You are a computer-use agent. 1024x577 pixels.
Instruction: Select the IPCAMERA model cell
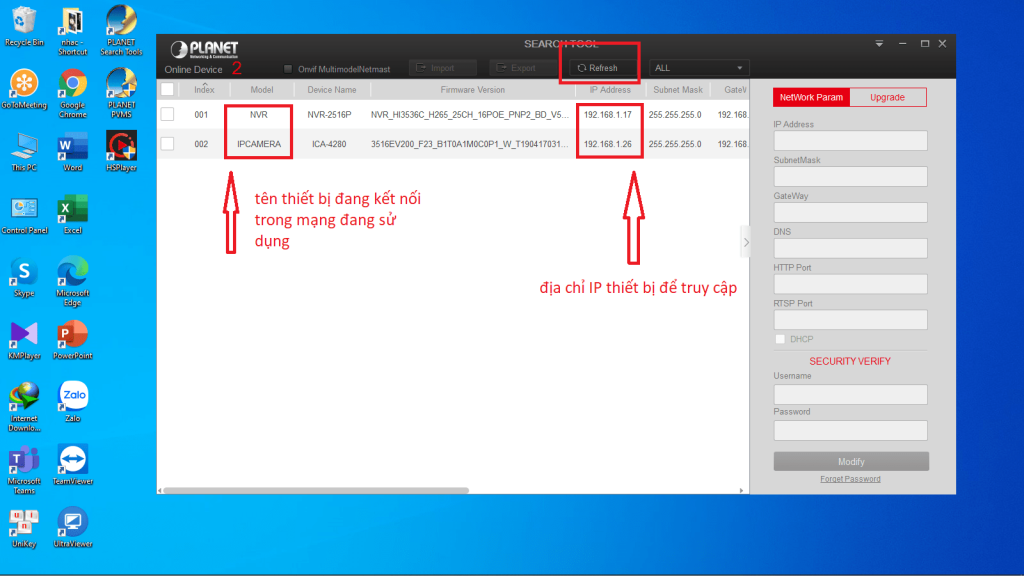pyautogui.click(x=259, y=144)
